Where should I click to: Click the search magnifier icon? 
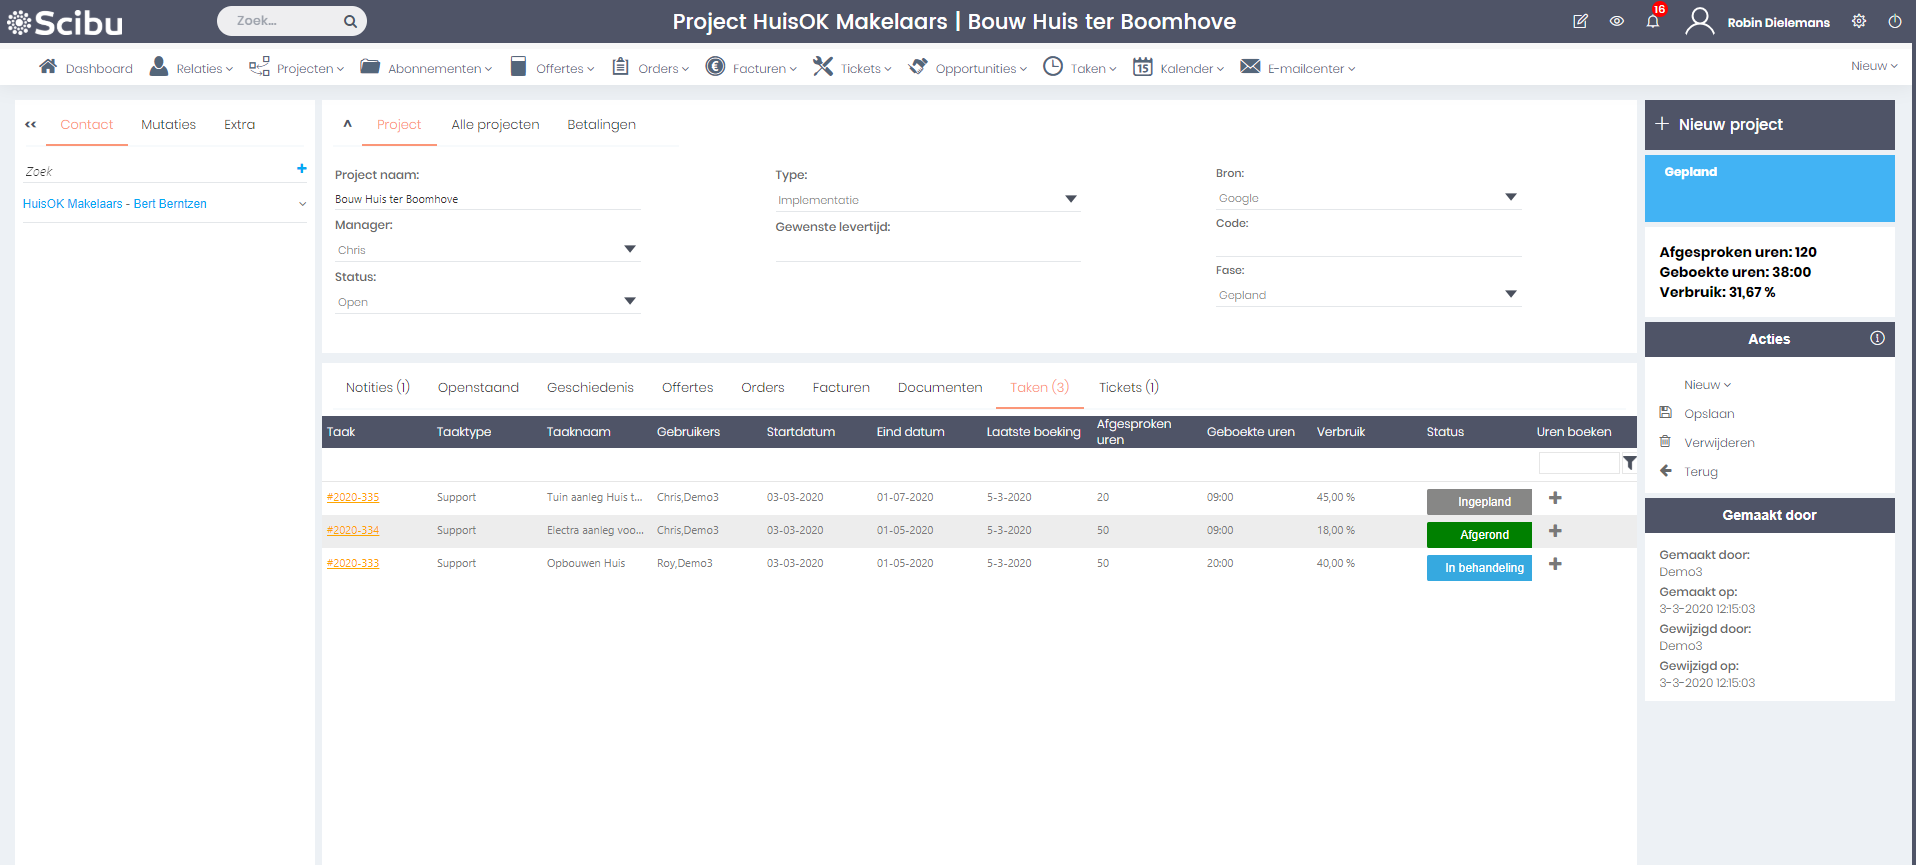pyautogui.click(x=350, y=21)
